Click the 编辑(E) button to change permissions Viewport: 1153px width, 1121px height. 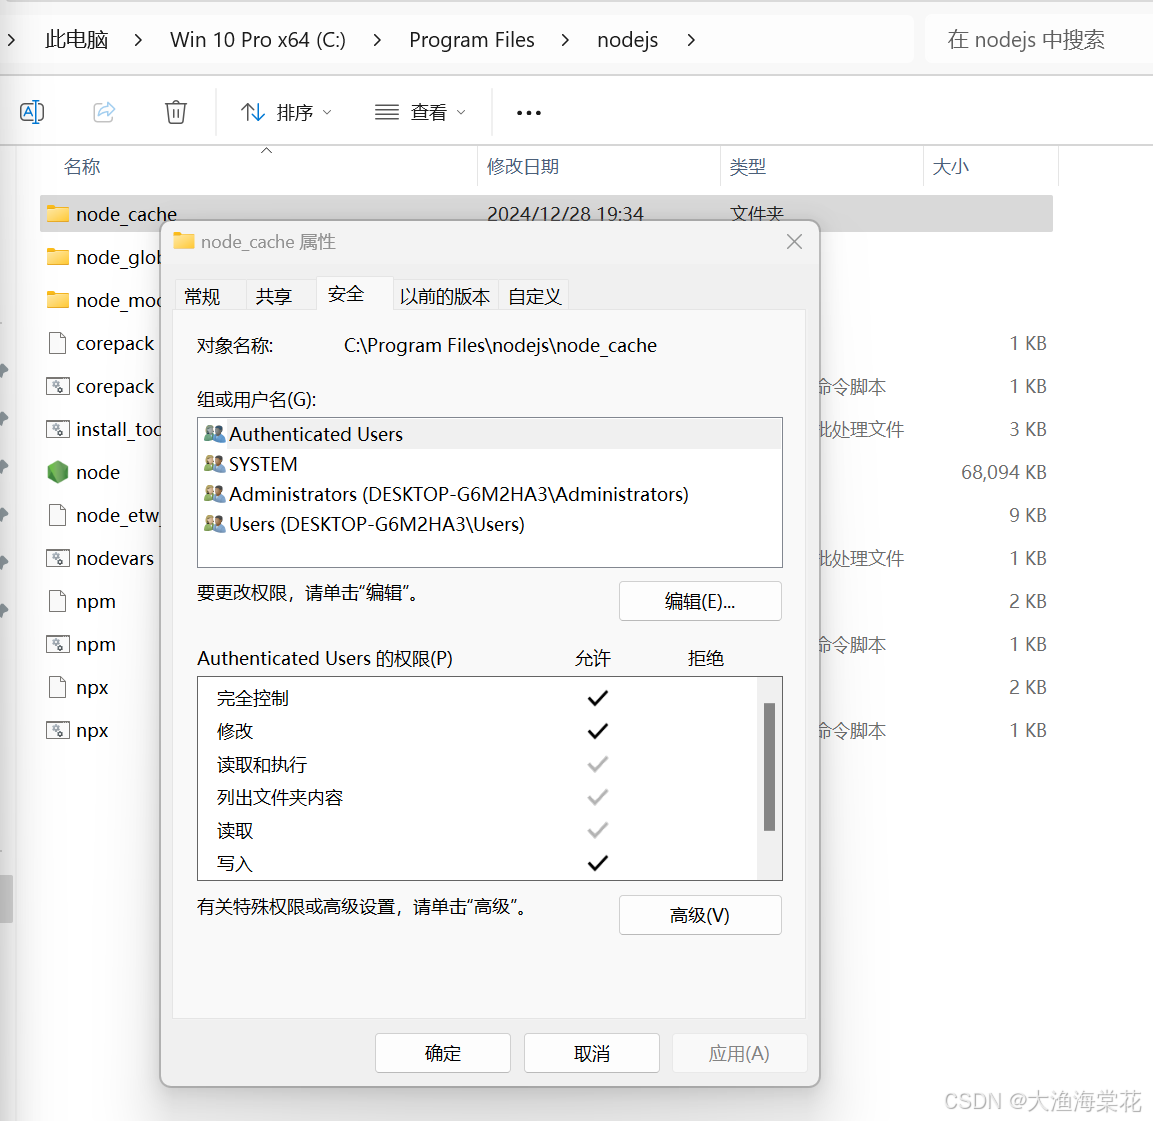point(700,600)
